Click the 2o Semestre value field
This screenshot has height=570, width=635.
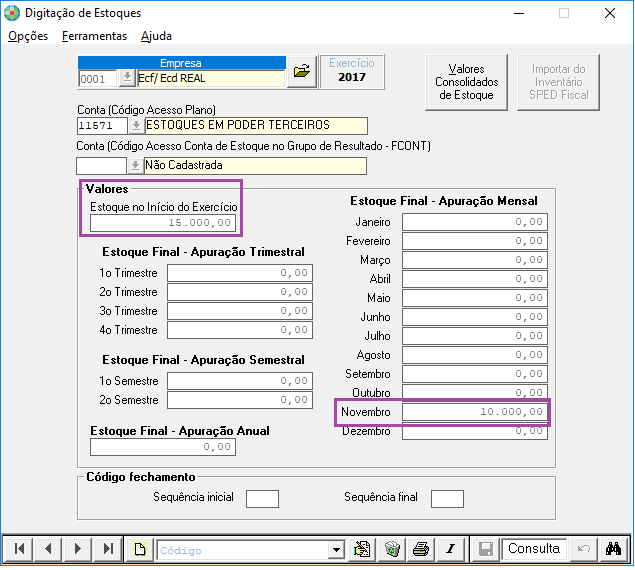click(240, 400)
